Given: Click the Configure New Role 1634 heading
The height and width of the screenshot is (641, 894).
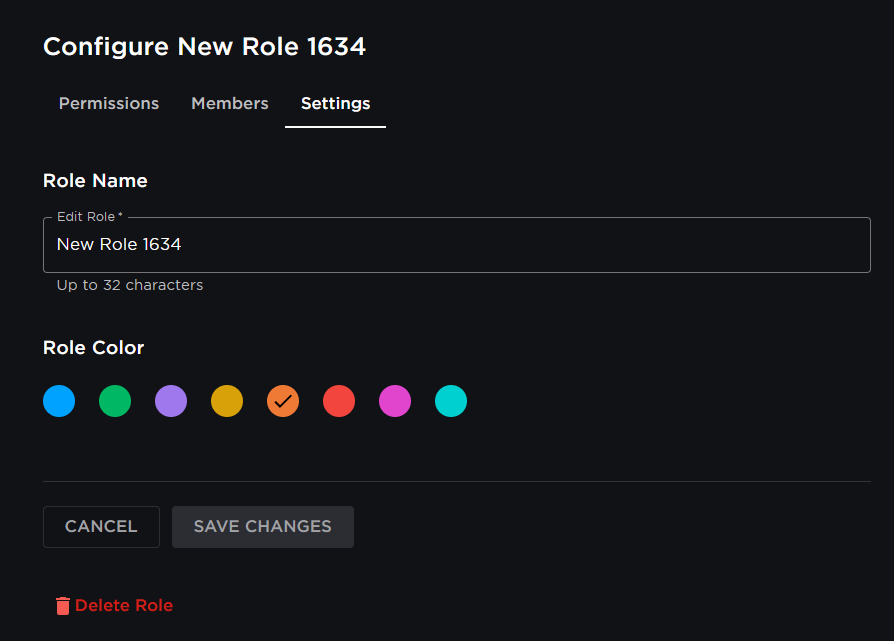Looking at the screenshot, I should pyautogui.click(x=204, y=46).
